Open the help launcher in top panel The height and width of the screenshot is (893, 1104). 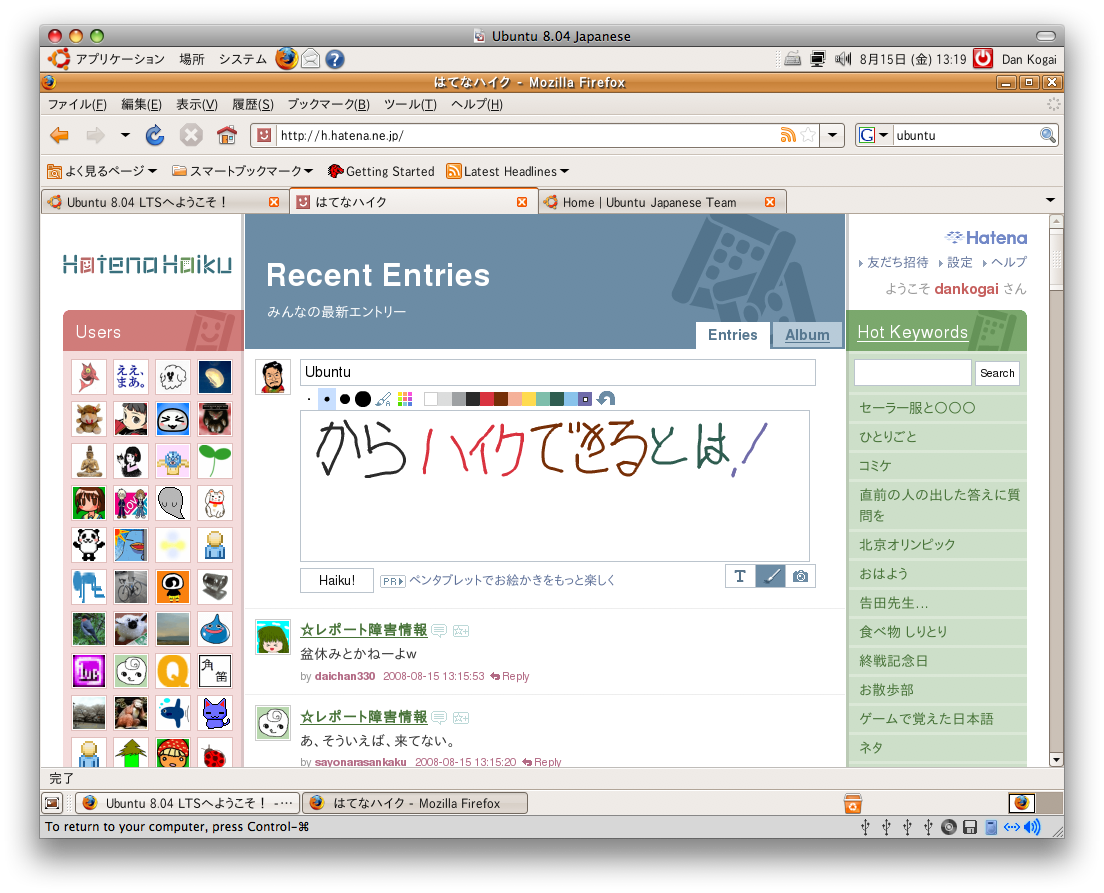click(334, 59)
